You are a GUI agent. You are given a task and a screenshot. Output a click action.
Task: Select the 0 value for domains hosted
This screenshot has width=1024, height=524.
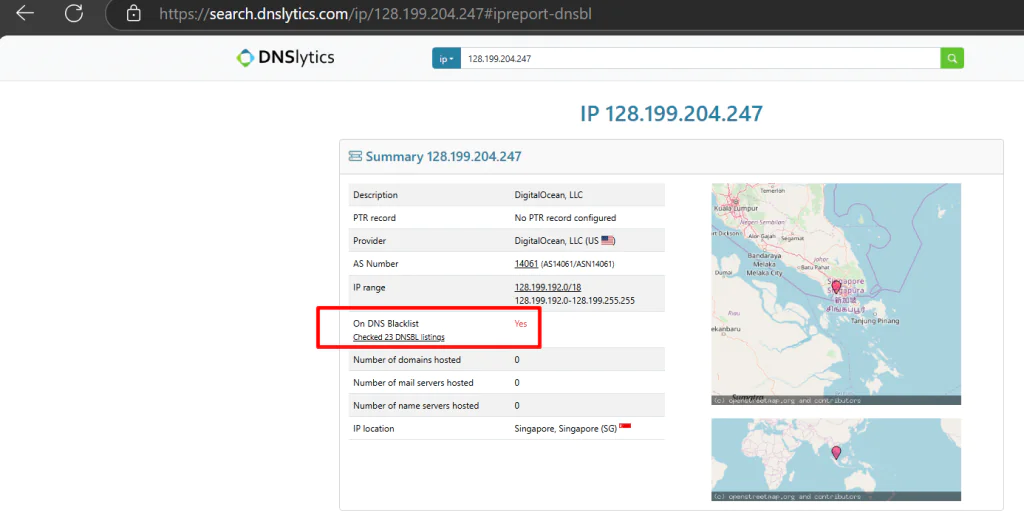pyautogui.click(x=517, y=360)
